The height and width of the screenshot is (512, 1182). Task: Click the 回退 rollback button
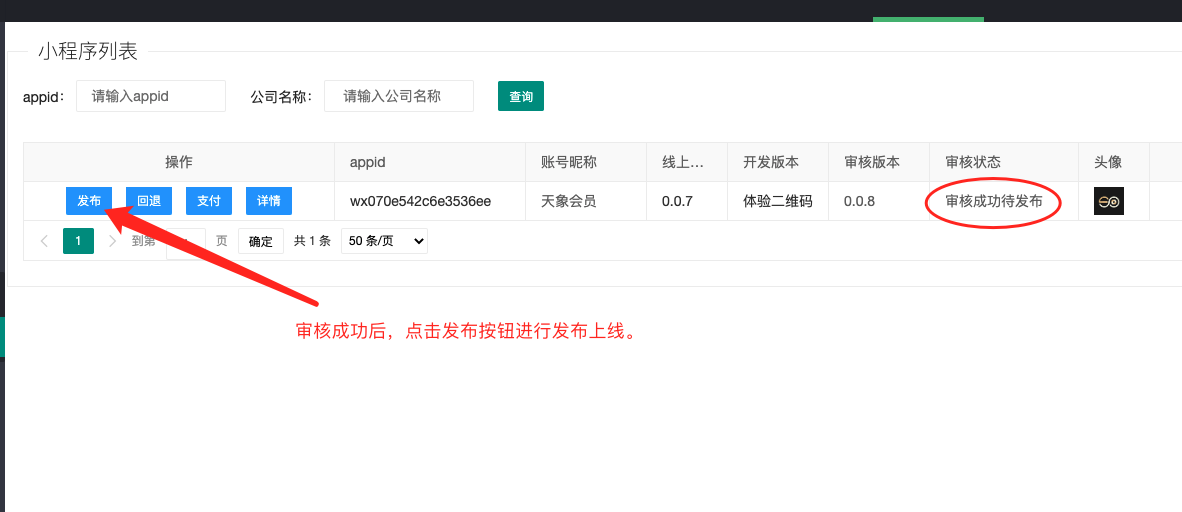(x=149, y=201)
